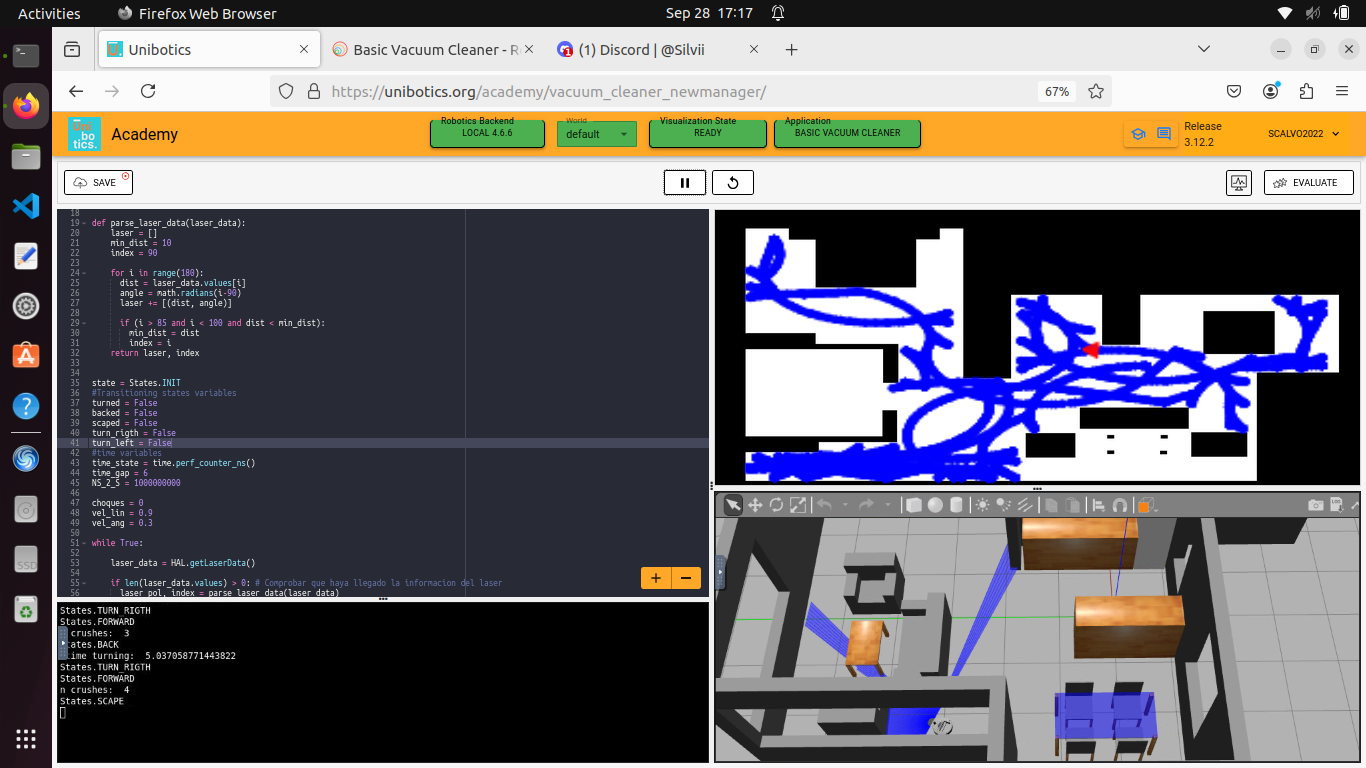Toggle the bookmark star in the address bar
This screenshot has height=768, width=1366.
click(1095, 91)
